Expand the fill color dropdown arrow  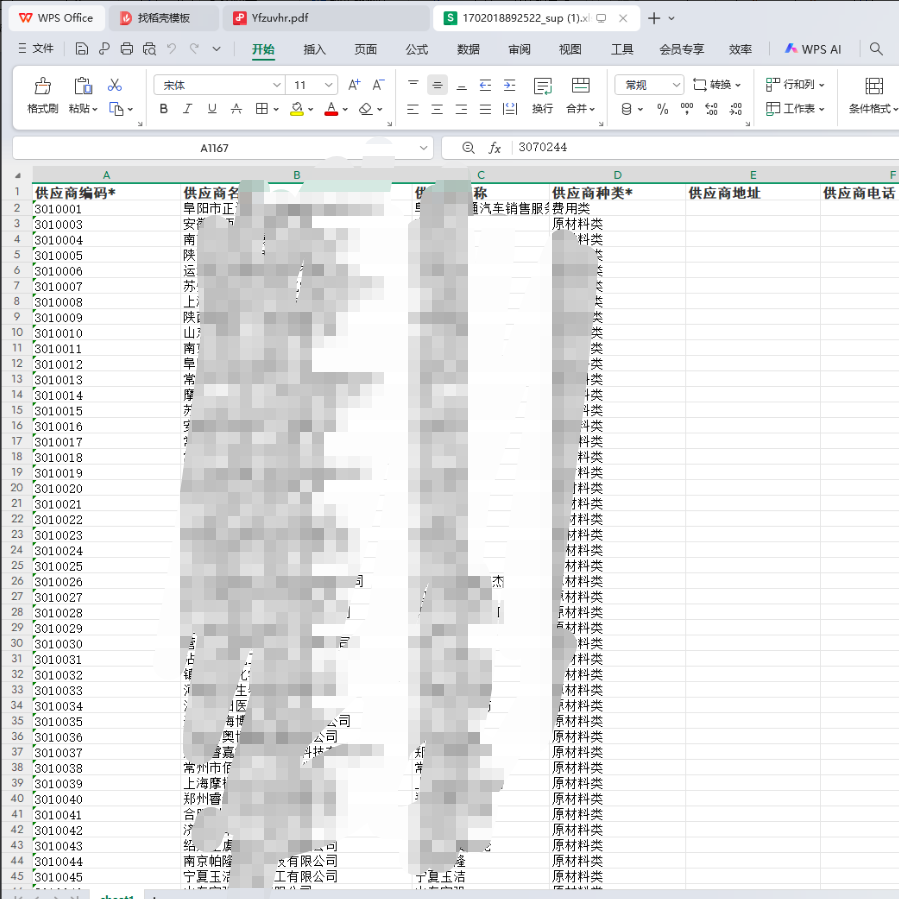click(x=311, y=109)
